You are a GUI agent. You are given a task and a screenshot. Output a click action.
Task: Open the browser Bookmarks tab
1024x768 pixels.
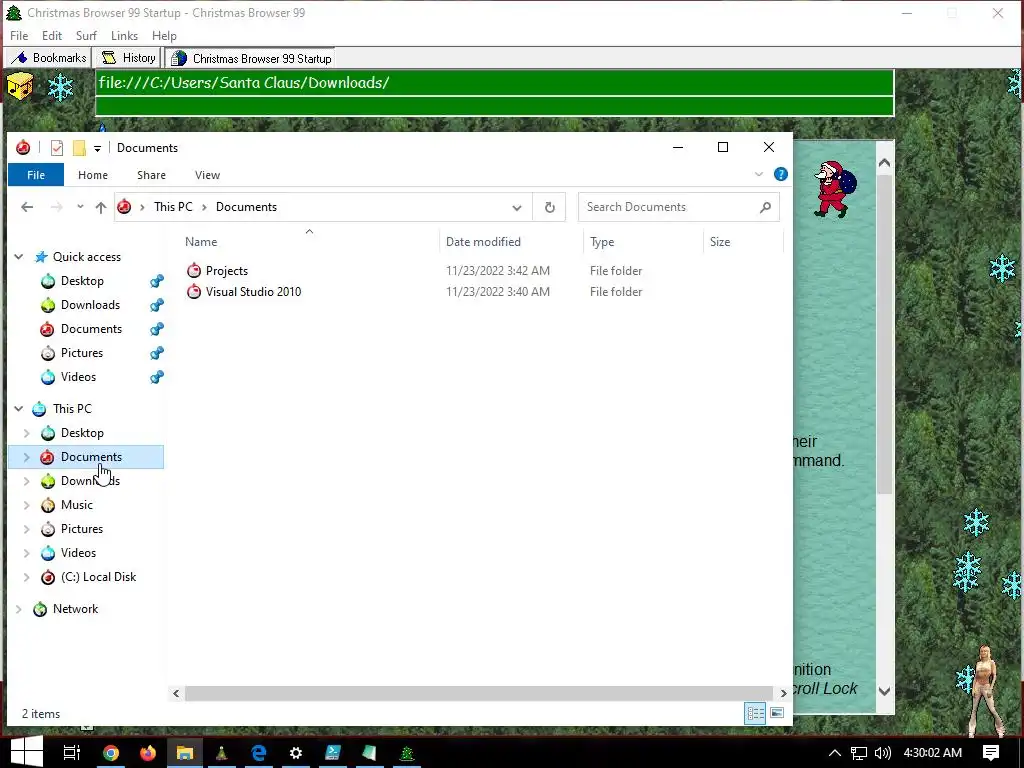48,58
